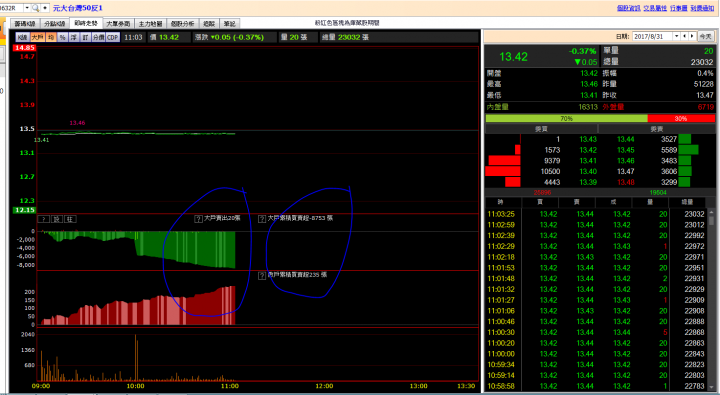Image resolution: width=720 pixels, height=395 pixels.
Task: Select the 11:02:29 trade row
Action: (596, 246)
